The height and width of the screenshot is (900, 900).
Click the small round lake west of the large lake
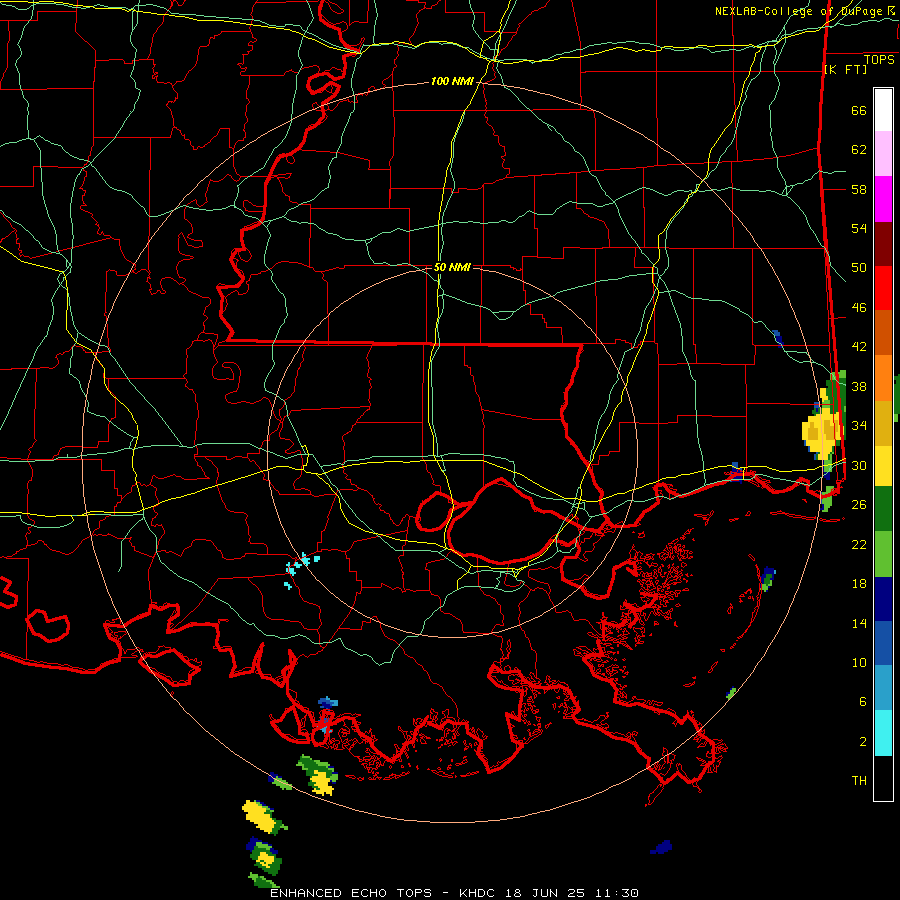click(x=434, y=511)
